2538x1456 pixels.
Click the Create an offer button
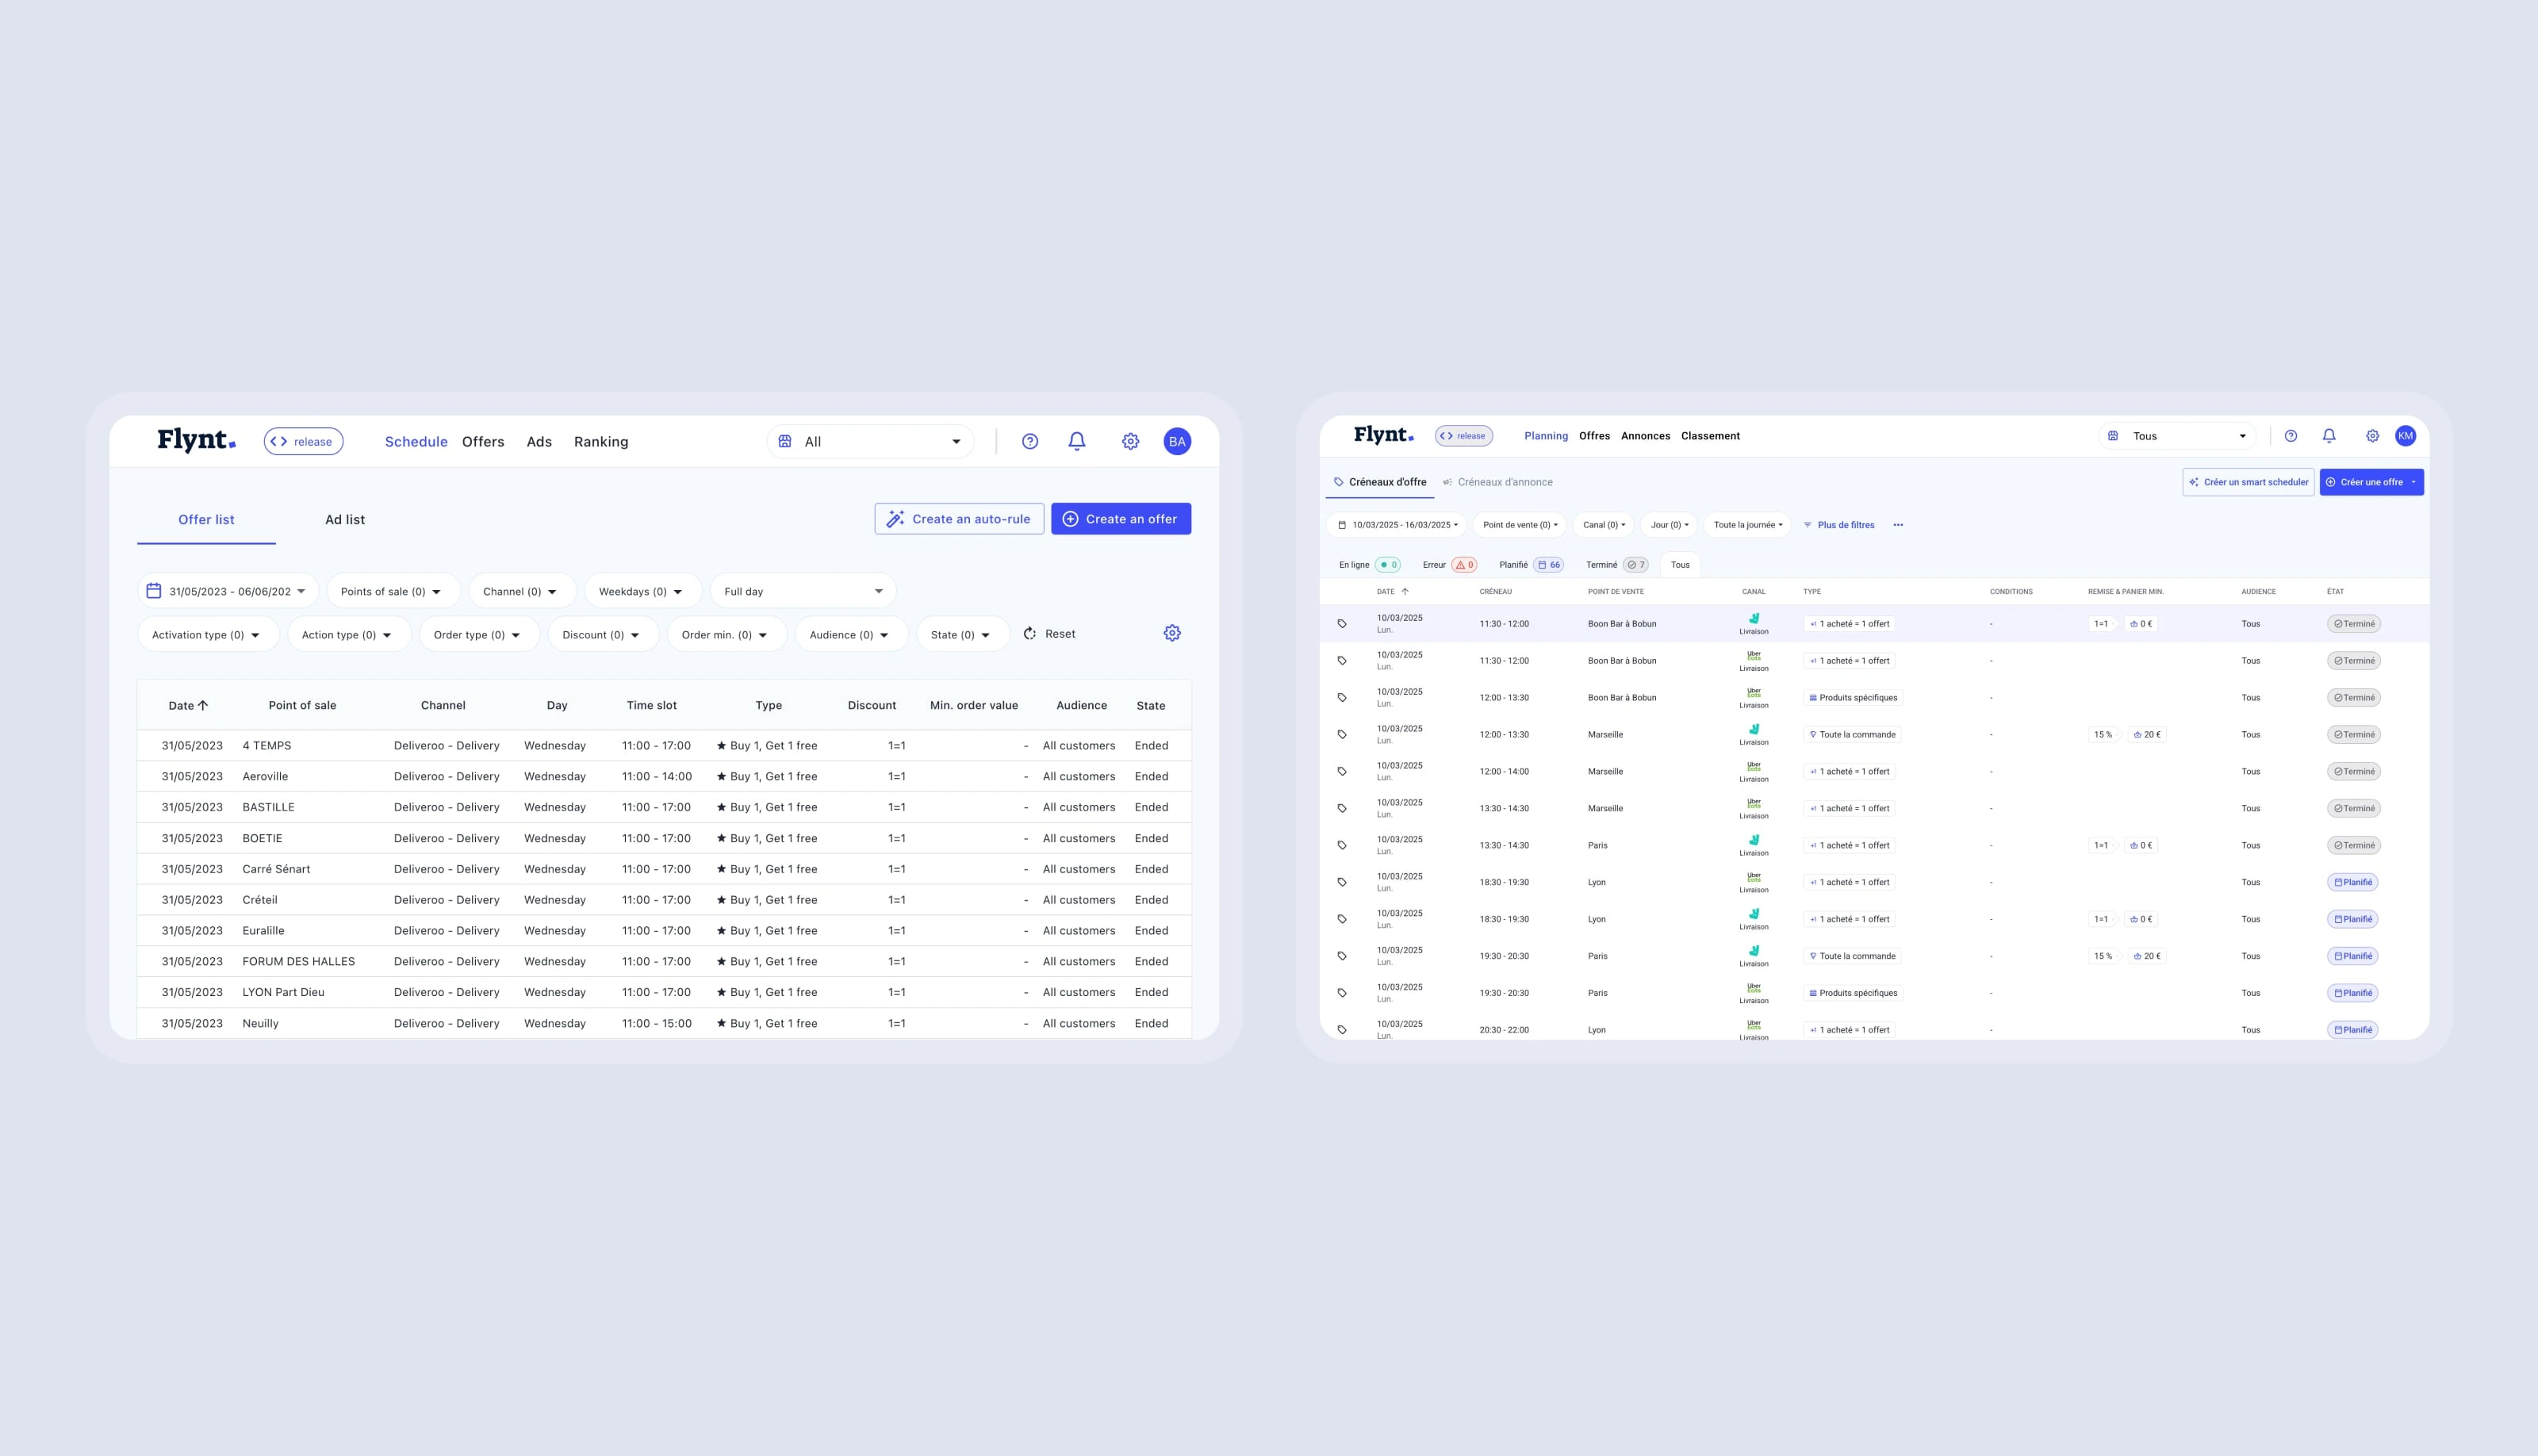coord(1120,519)
